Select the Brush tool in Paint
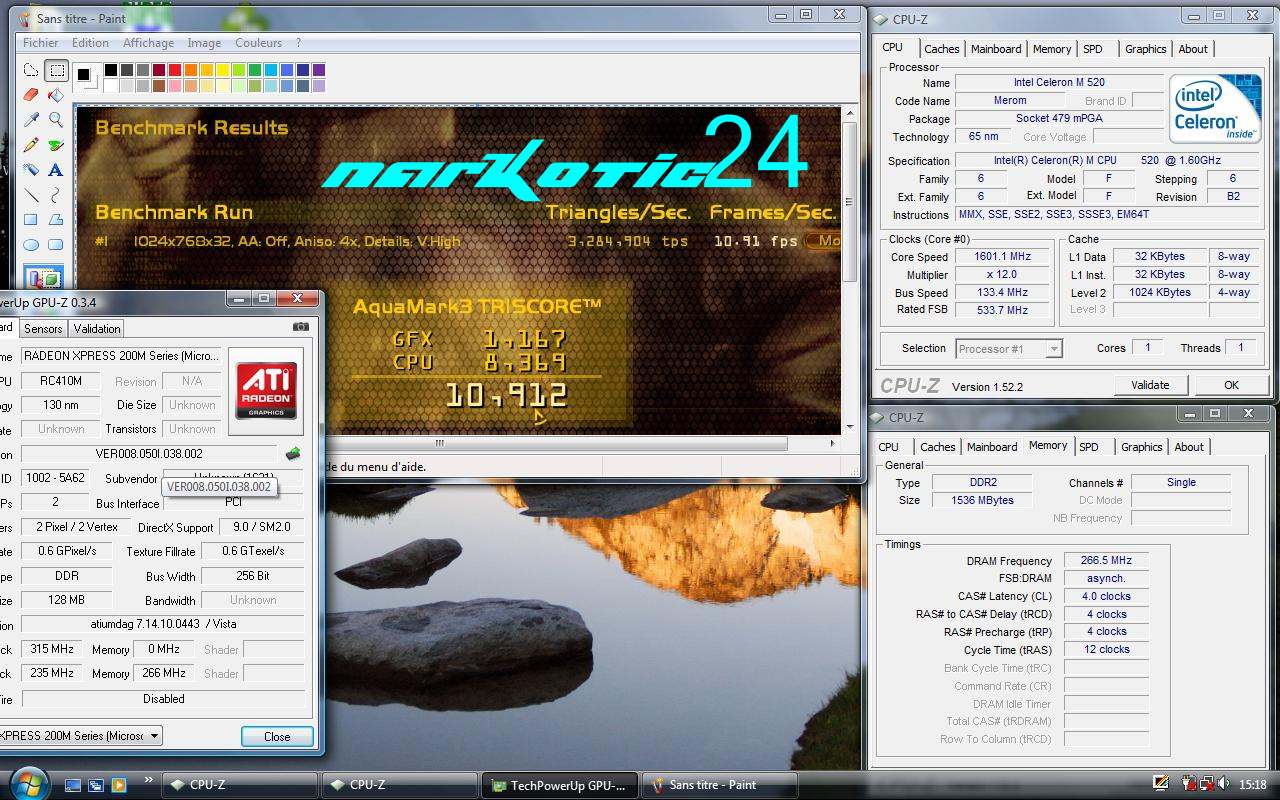This screenshot has width=1280, height=800. click(56, 146)
